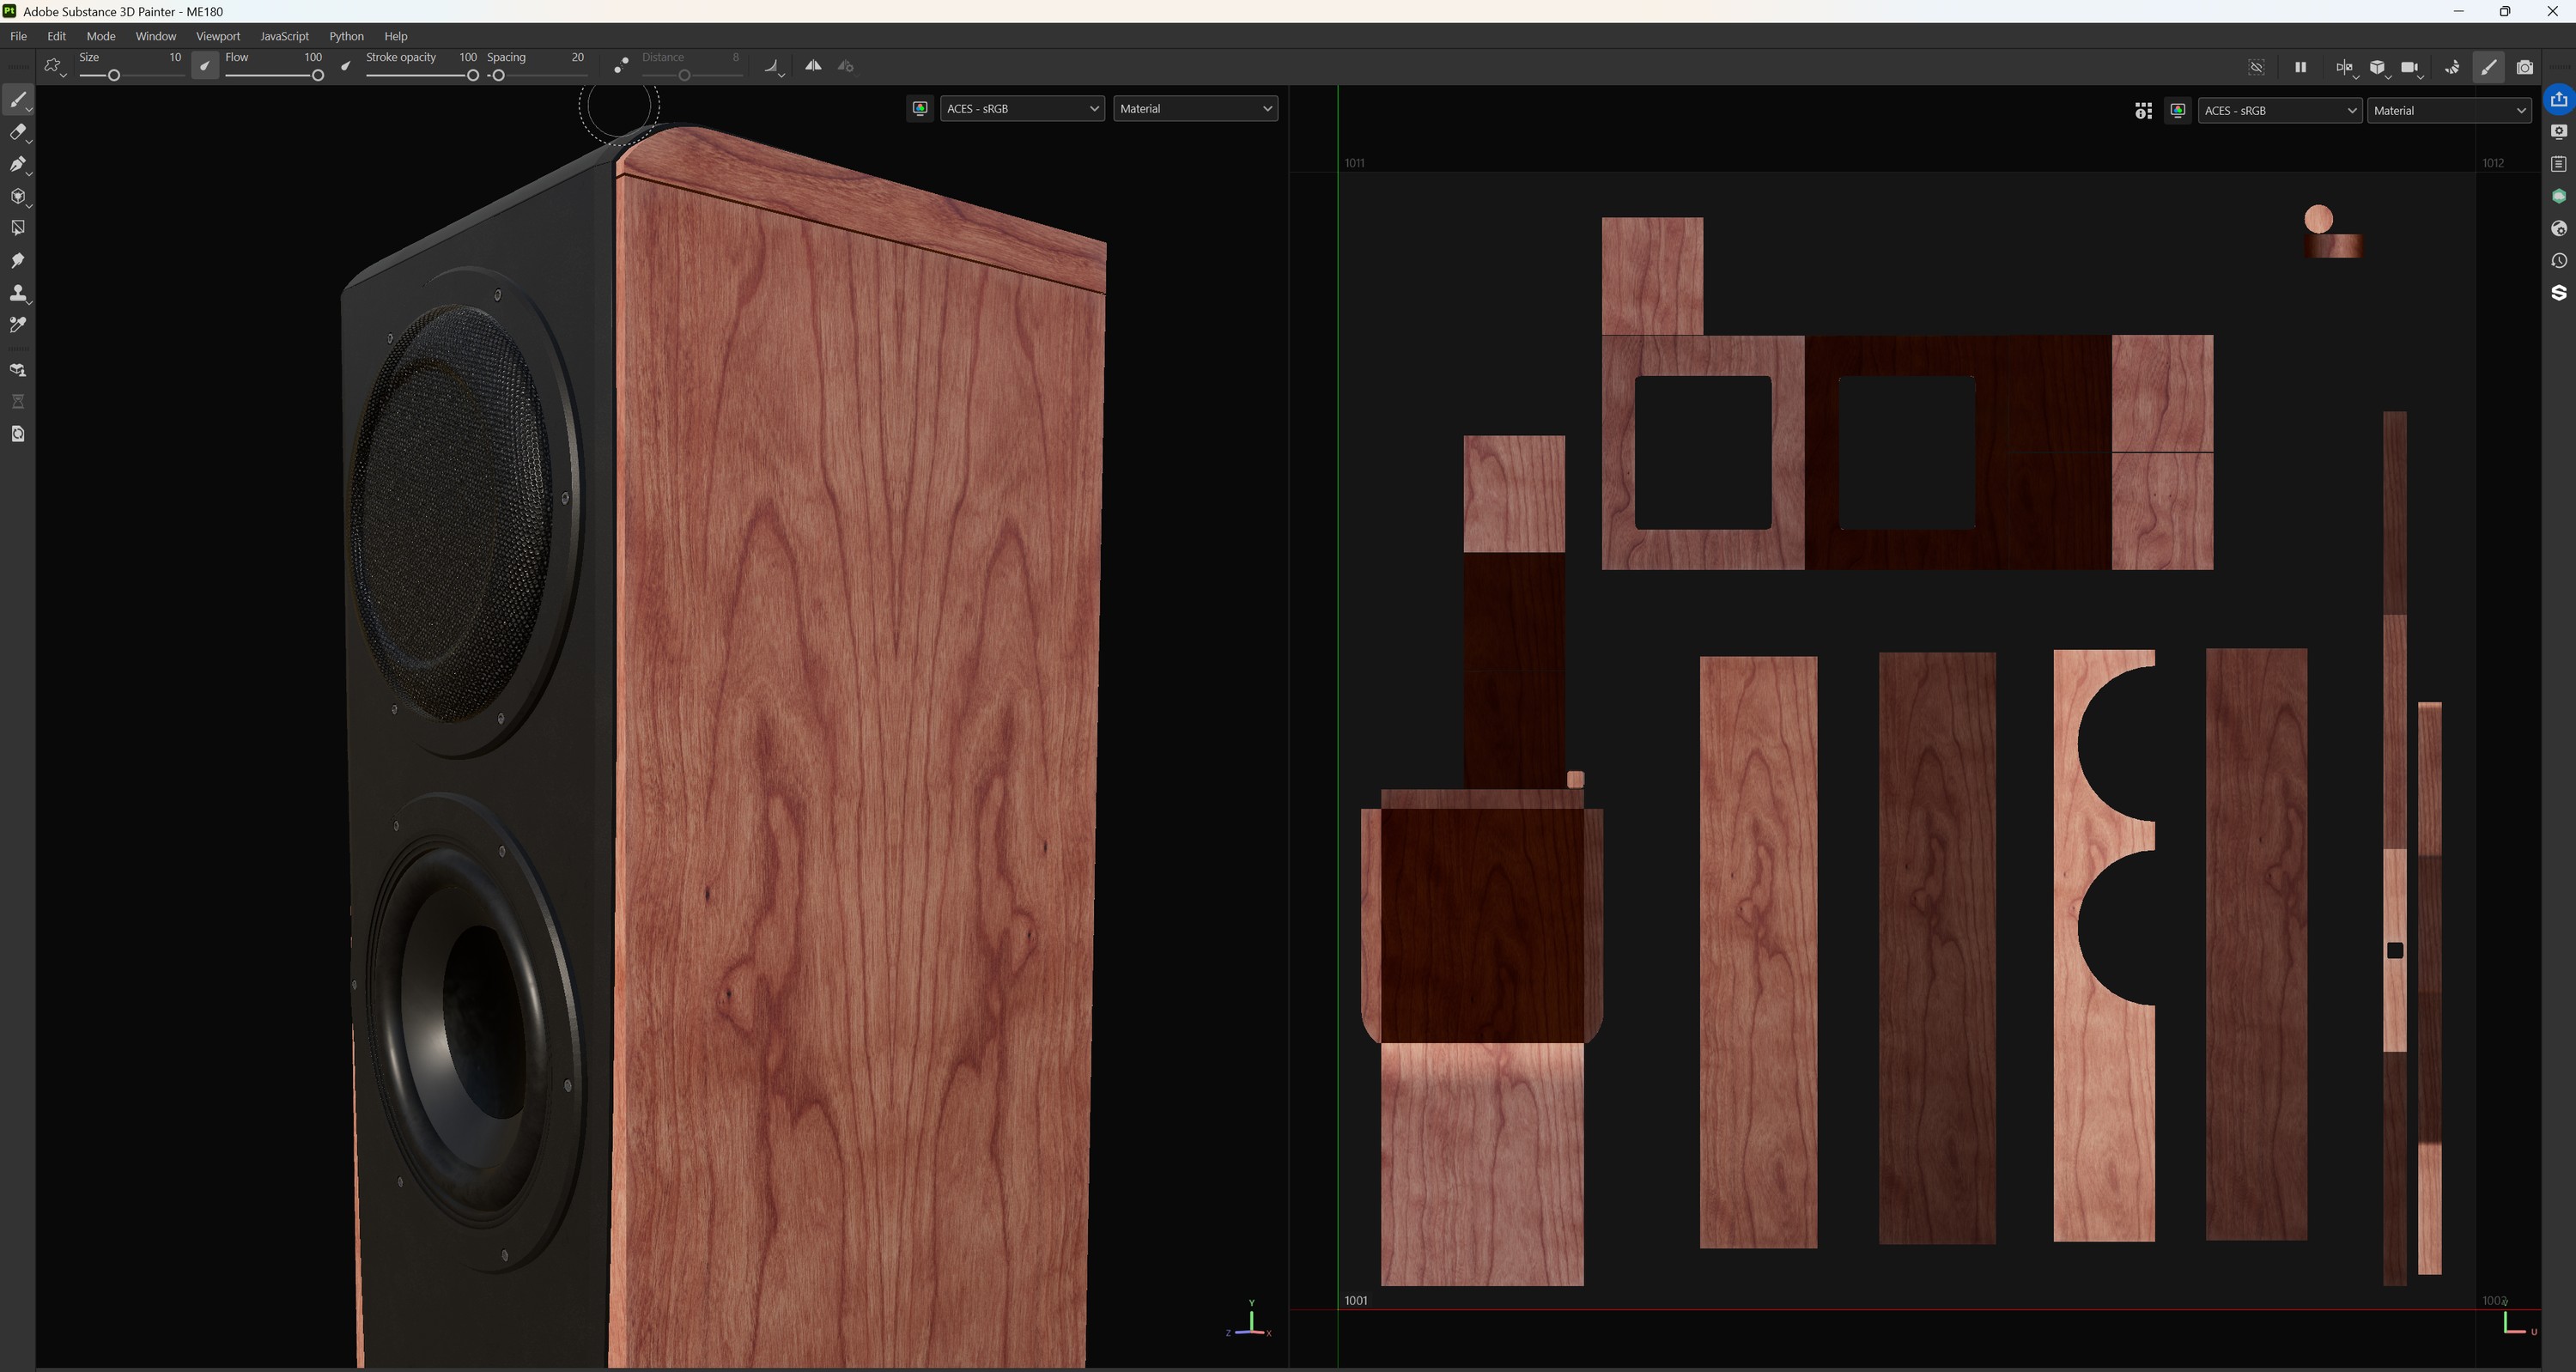Open the Python menu

[347, 36]
